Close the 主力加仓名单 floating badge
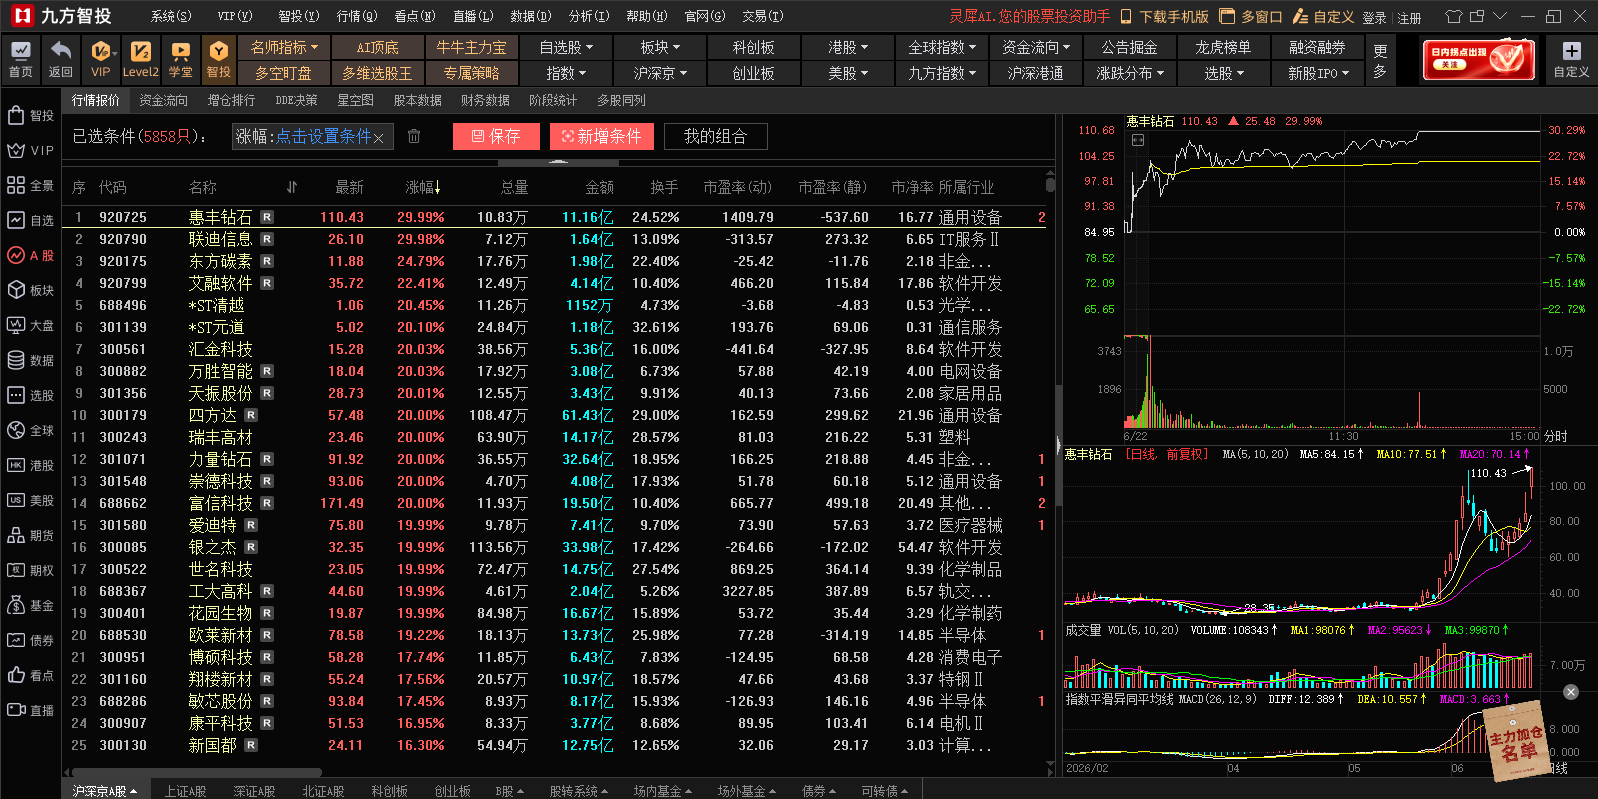This screenshot has width=1598, height=799. click(x=1571, y=692)
